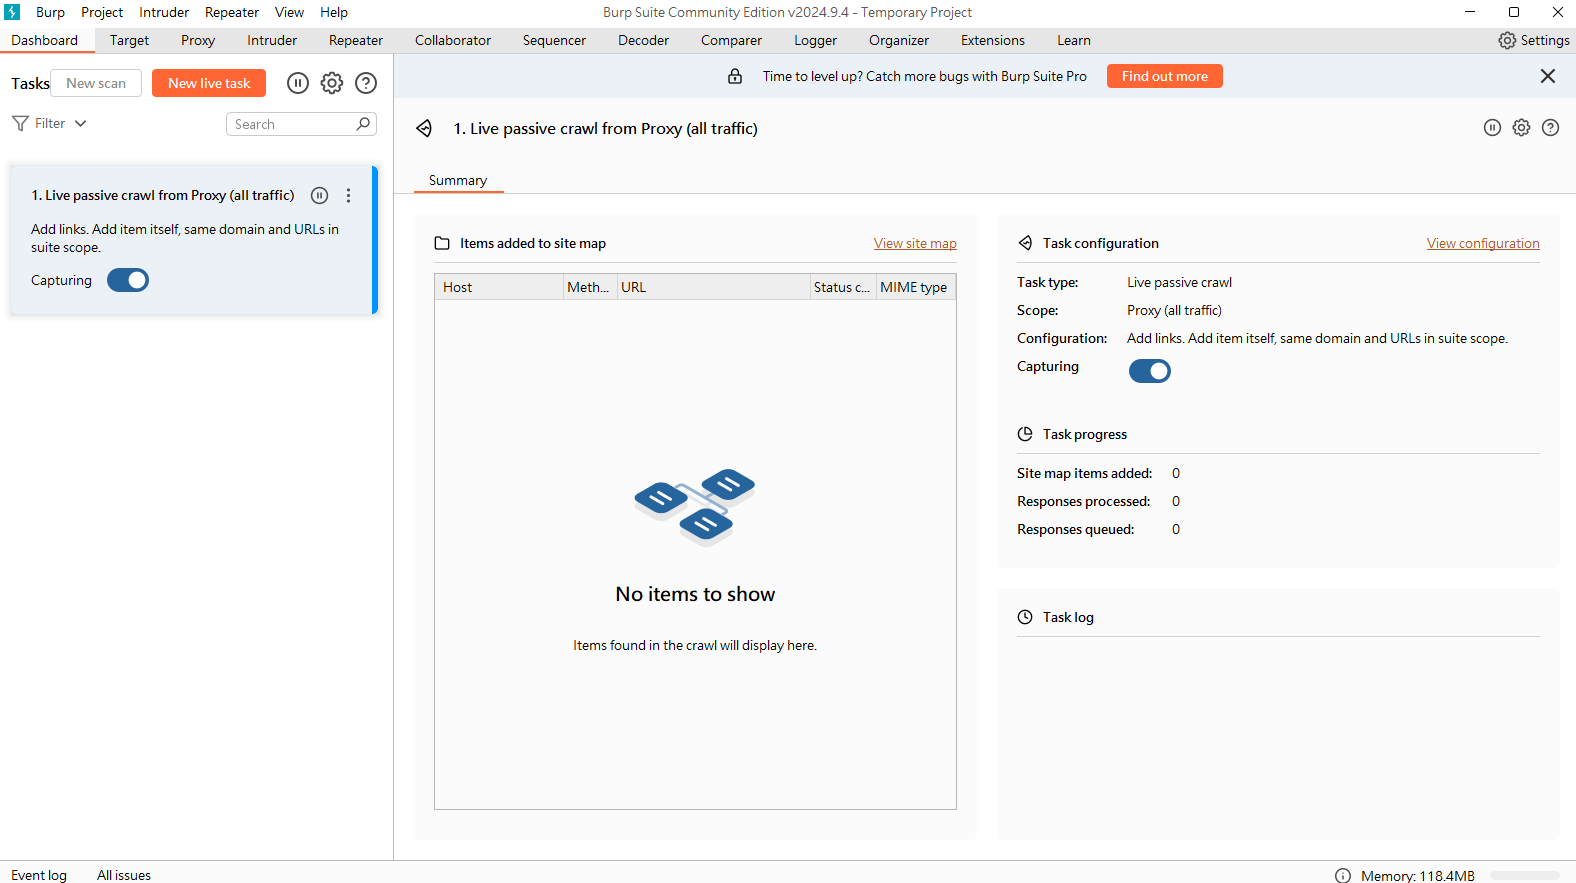The image size is (1576, 883).
Task: Pause all tasks in the Tasks panel header
Action: [298, 83]
